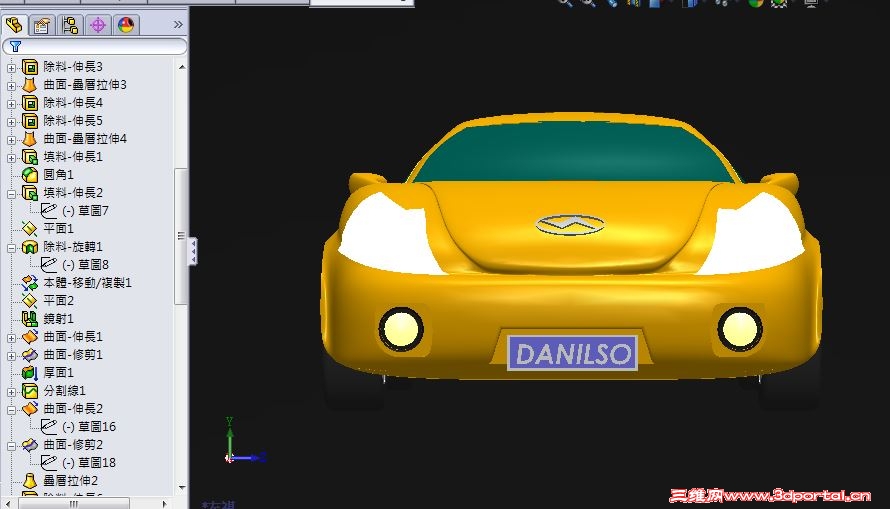Select the mirror icon of 鏡射1
This screenshot has width=890, height=509.
tap(30, 319)
